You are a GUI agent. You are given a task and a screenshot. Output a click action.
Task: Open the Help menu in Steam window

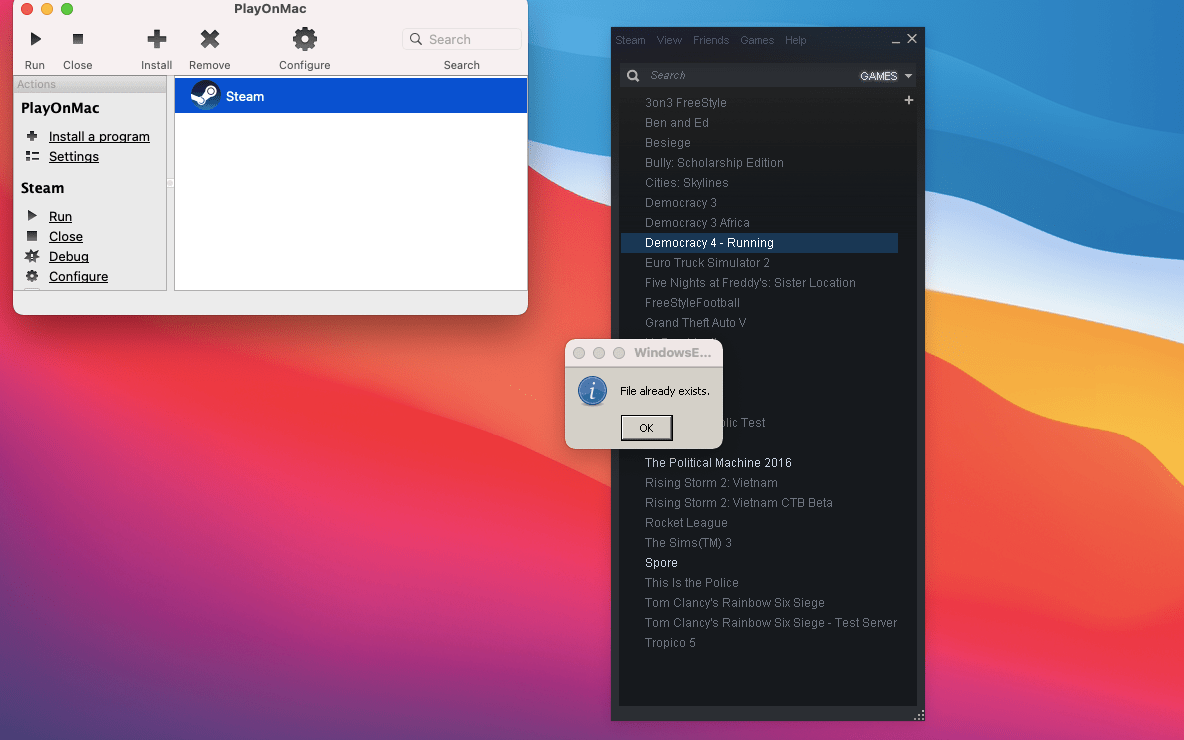tap(795, 40)
